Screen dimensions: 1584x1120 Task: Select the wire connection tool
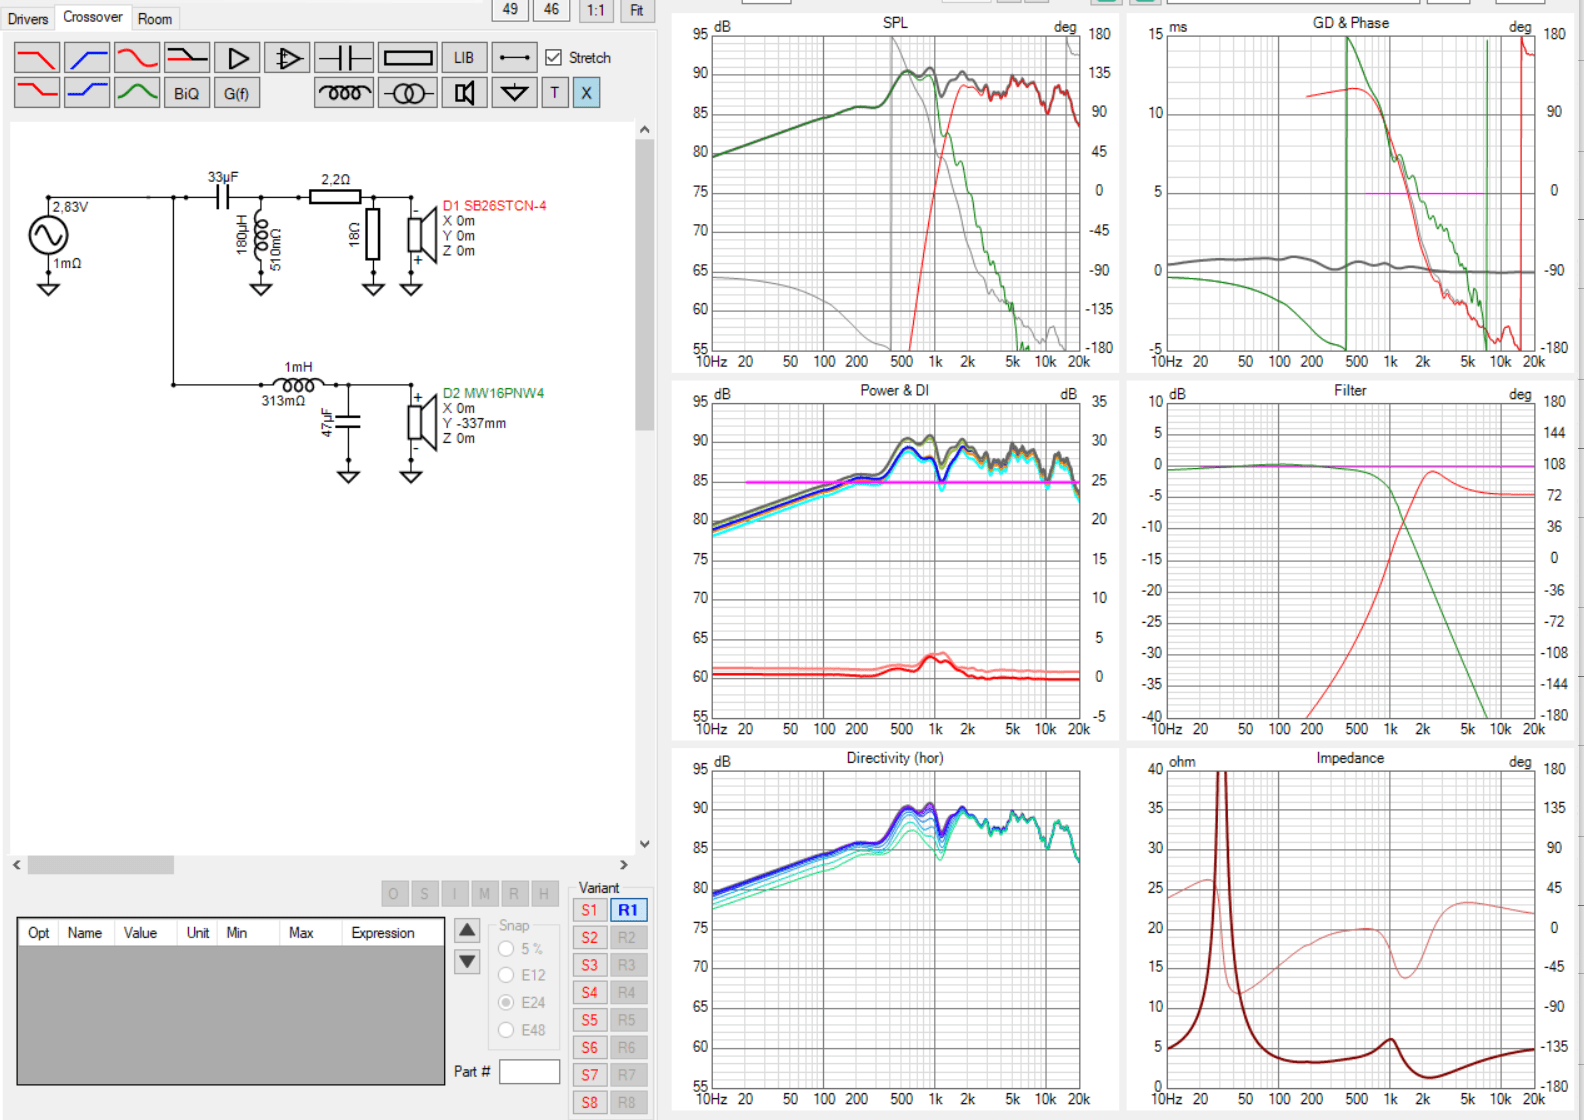(x=514, y=58)
